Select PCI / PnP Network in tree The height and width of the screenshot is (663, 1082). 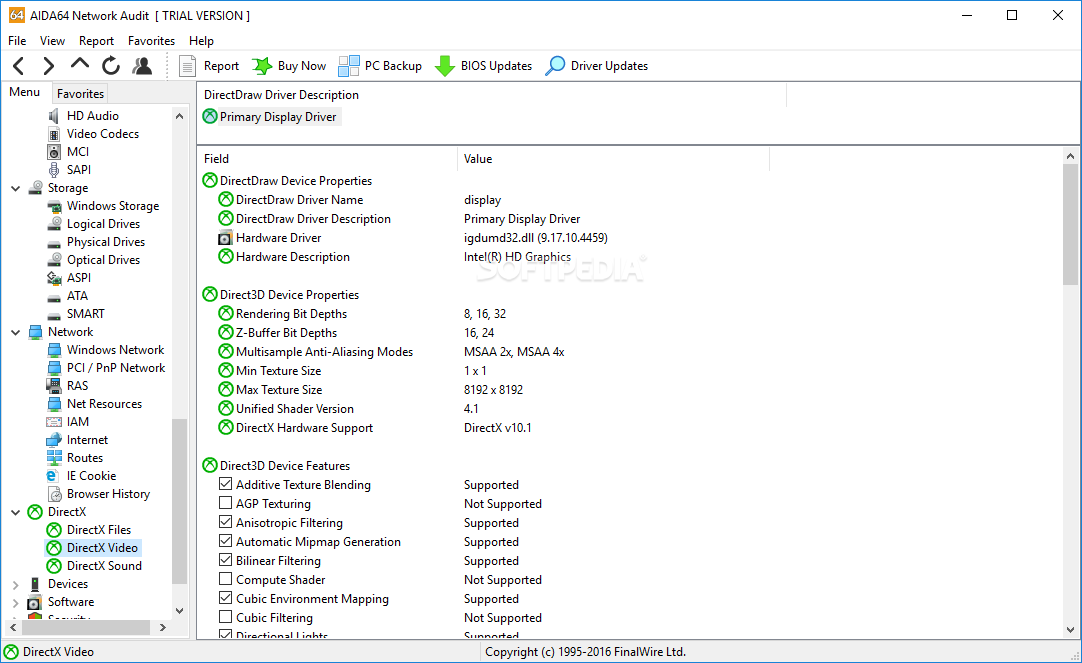[x=116, y=368]
